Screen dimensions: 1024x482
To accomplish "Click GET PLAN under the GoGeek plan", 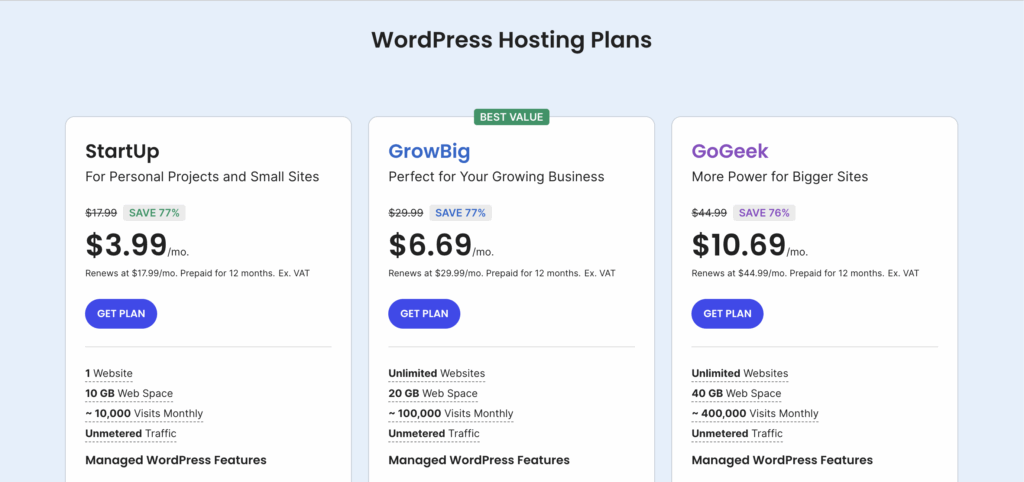I will tap(727, 313).
